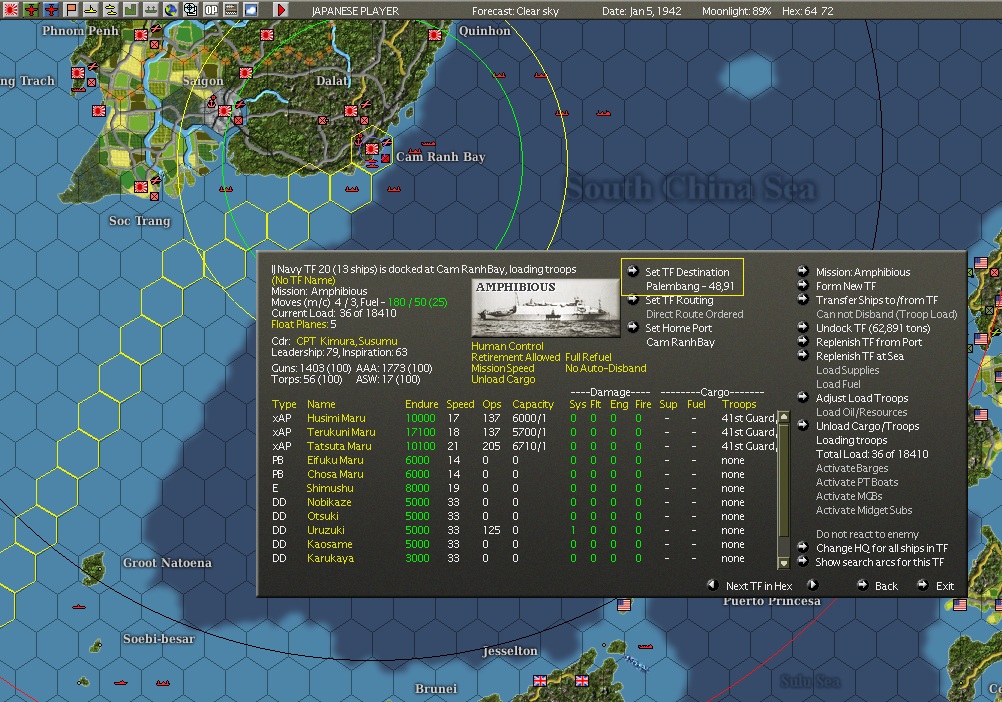Click the green factory toolbar icon
Image resolution: width=1002 pixels, height=702 pixels.
point(130,10)
